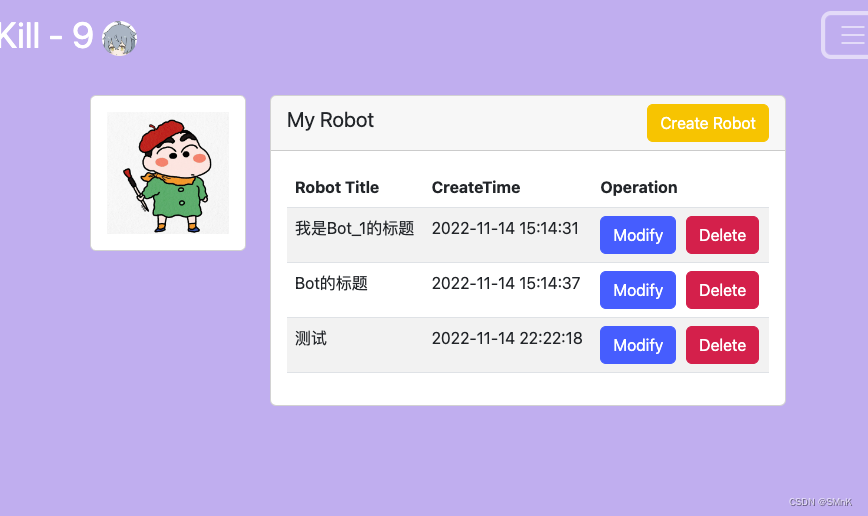Modify the robot '我是Bot_1的标题'
Viewport: 868px width, 516px height.
click(638, 235)
